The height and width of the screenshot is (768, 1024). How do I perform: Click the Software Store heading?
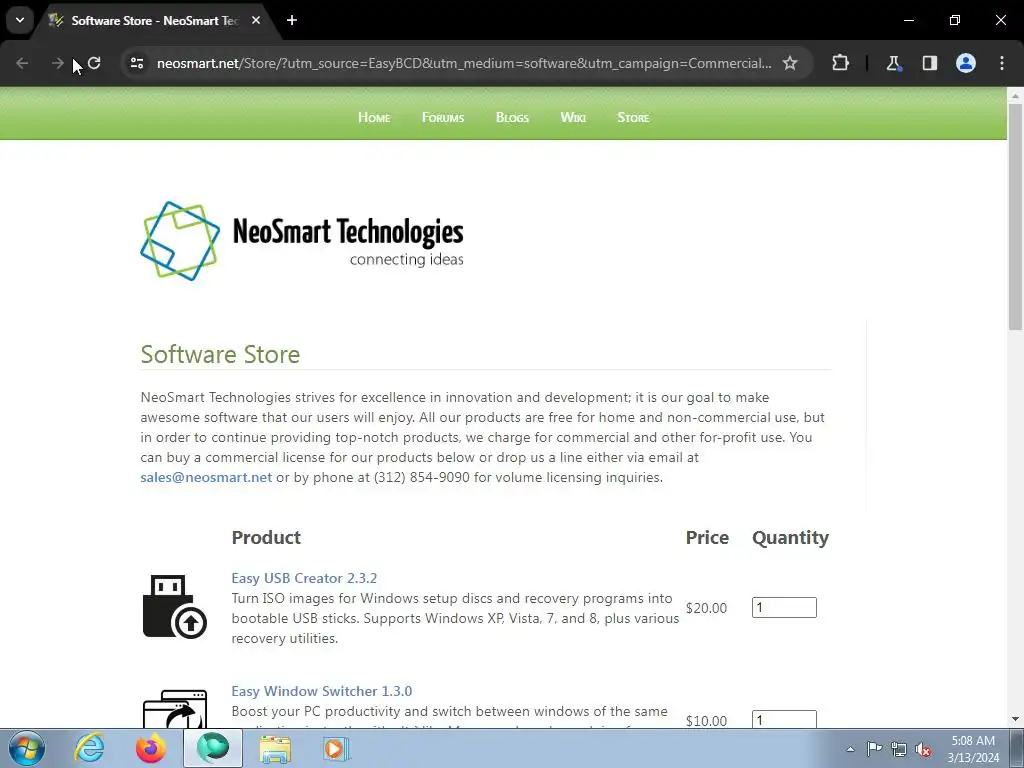220,354
